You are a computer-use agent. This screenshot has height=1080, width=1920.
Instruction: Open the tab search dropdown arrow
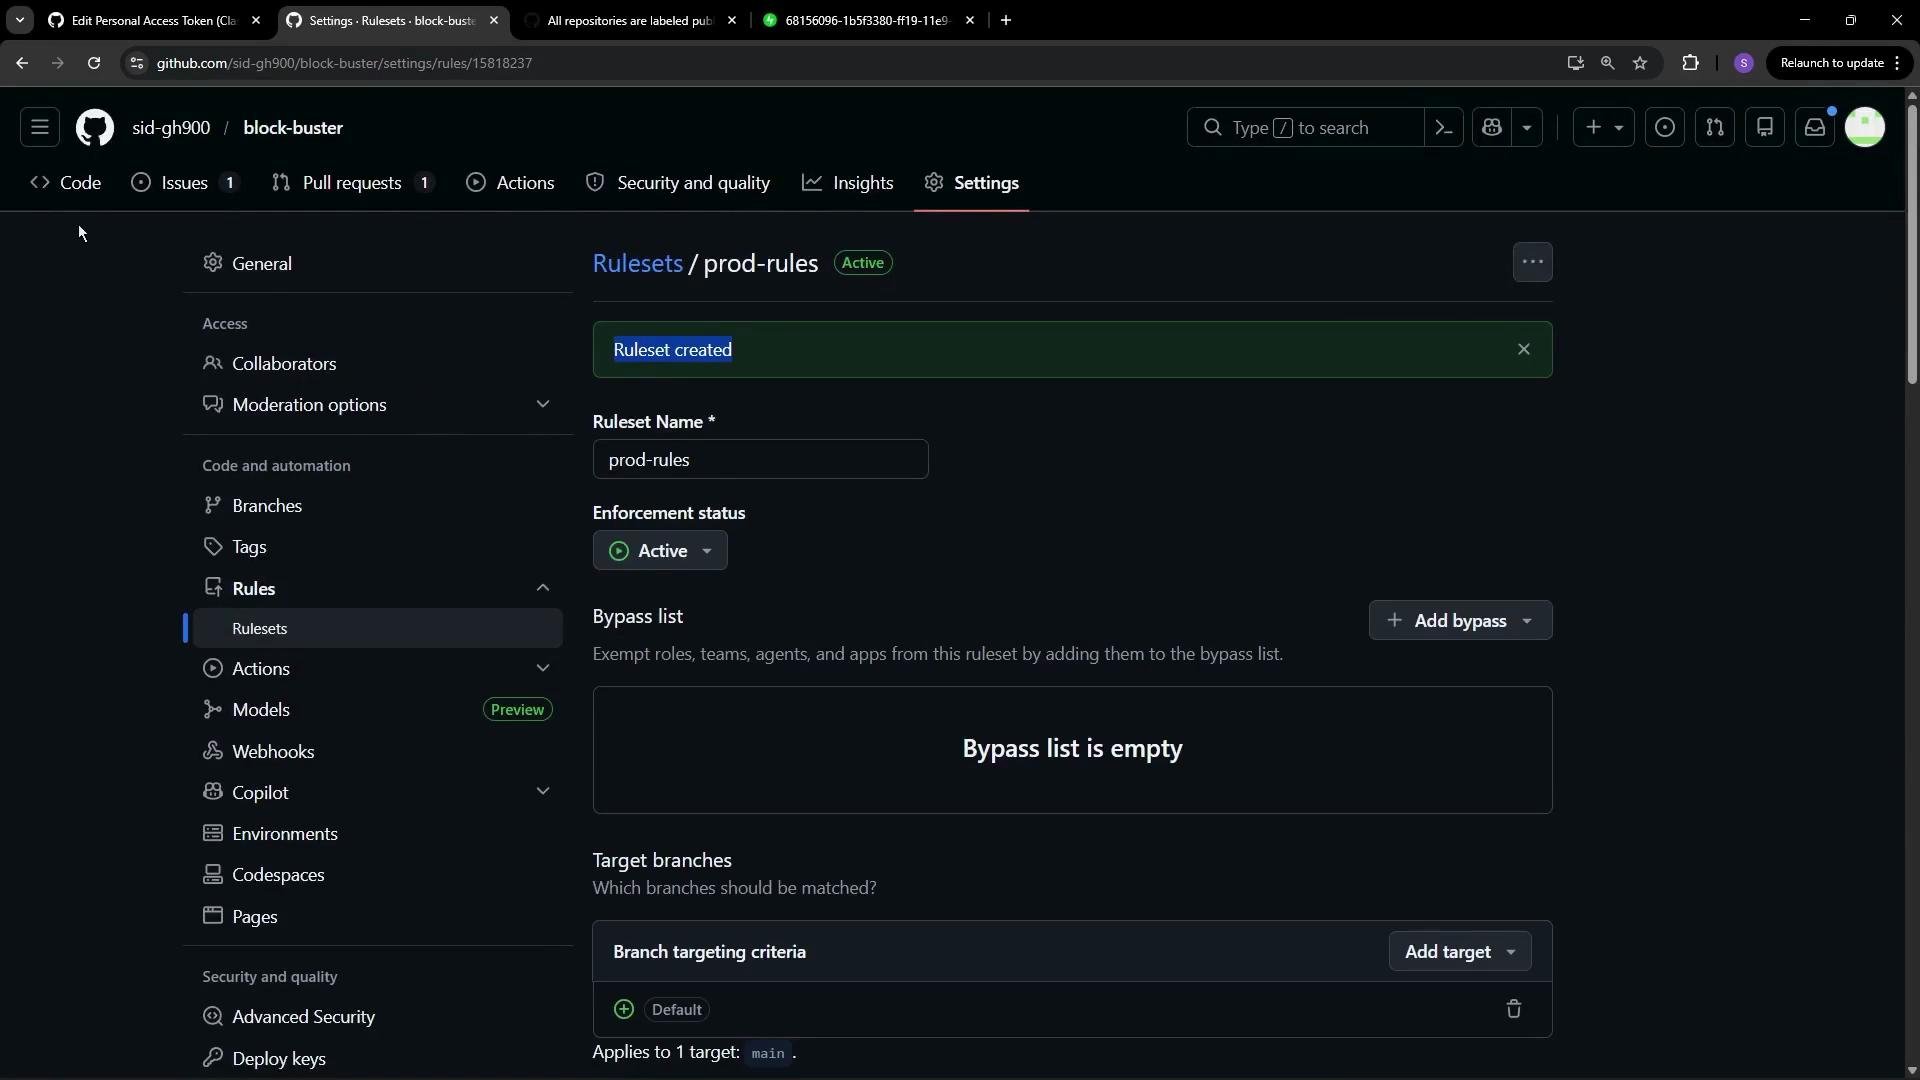(19, 20)
